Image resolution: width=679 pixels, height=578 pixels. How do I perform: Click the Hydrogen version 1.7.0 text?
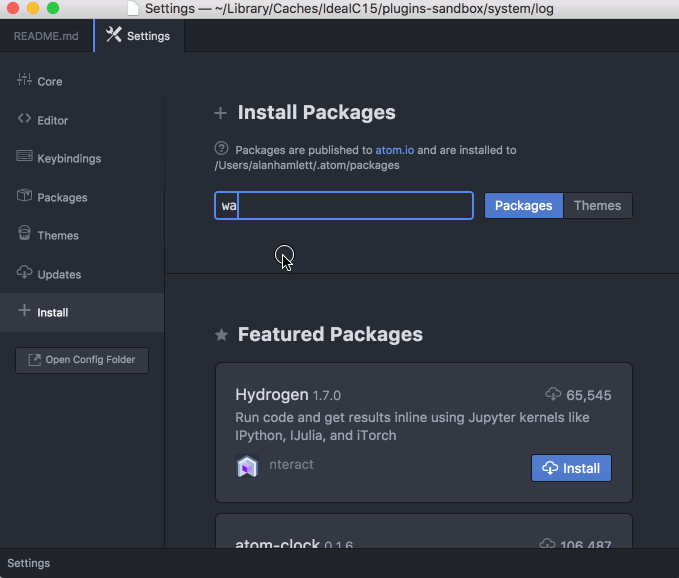(x=327, y=396)
